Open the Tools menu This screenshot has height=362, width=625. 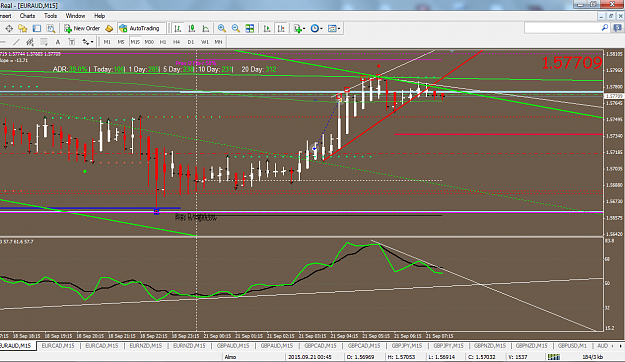[50, 16]
